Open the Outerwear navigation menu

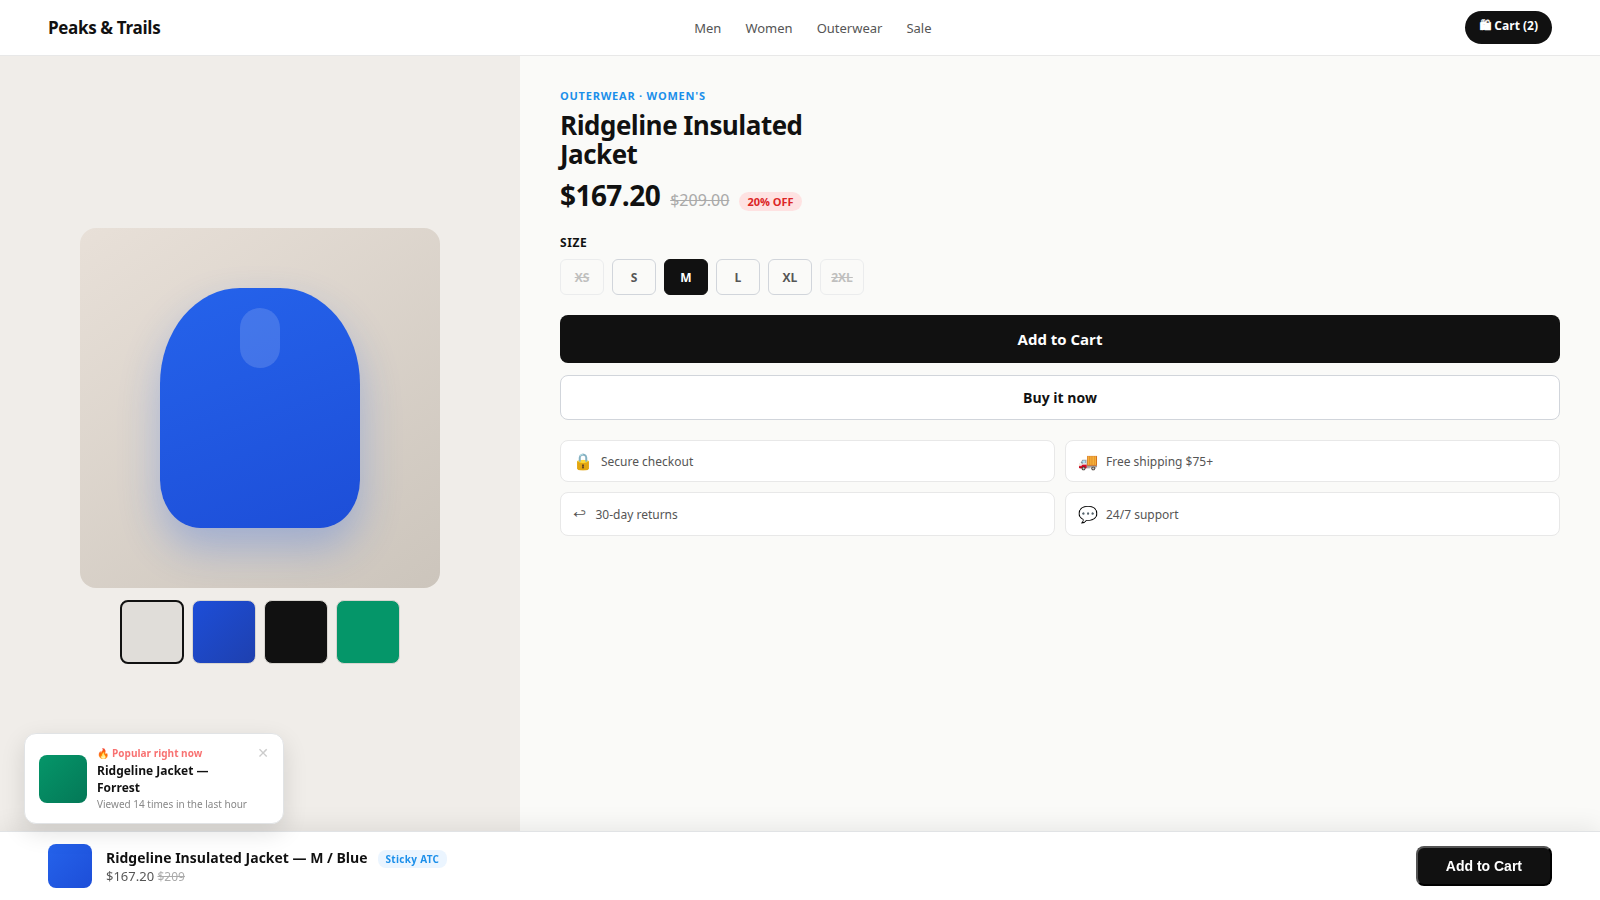(x=849, y=28)
